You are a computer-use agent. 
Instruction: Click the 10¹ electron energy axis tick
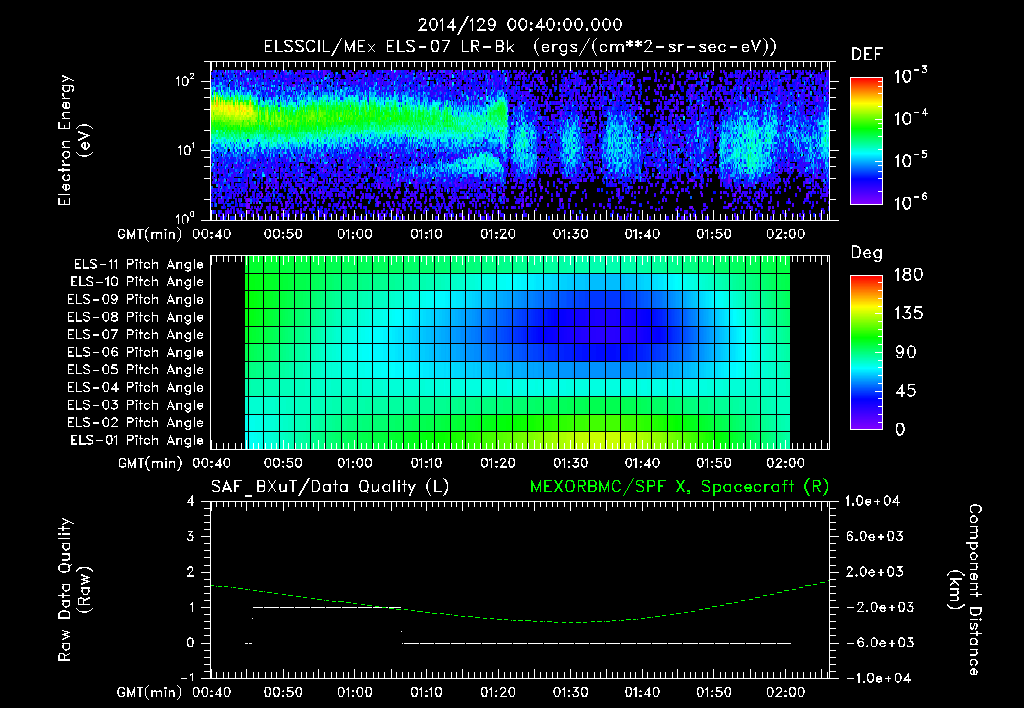[x=185, y=150]
